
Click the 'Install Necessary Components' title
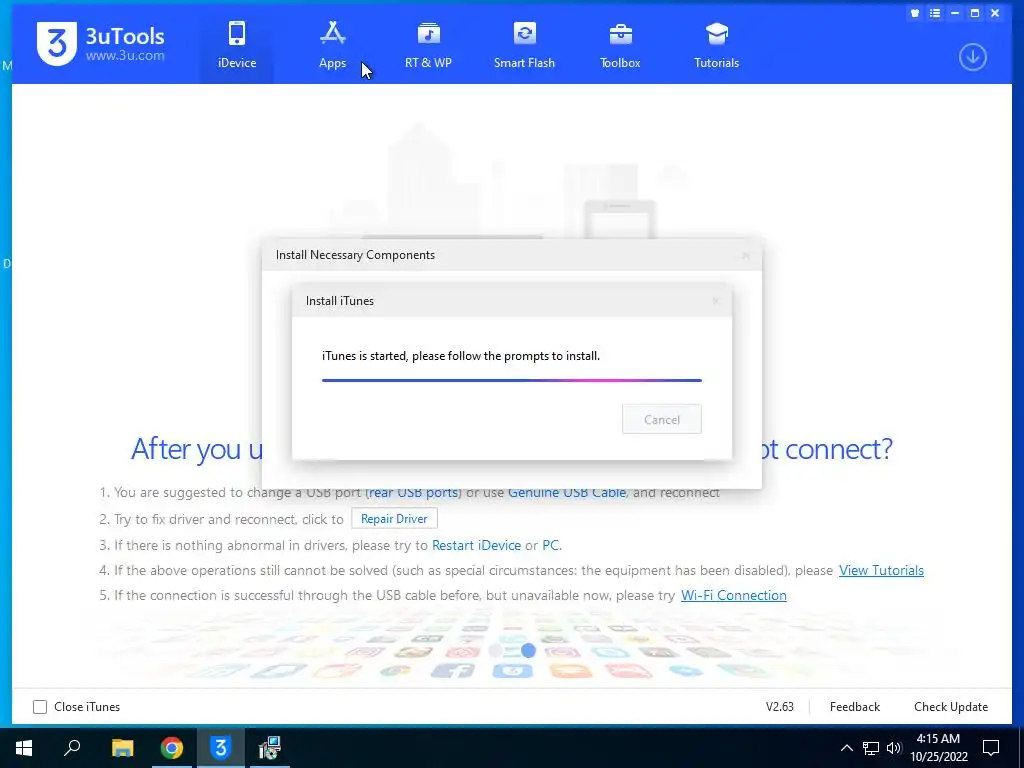coord(355,255)
